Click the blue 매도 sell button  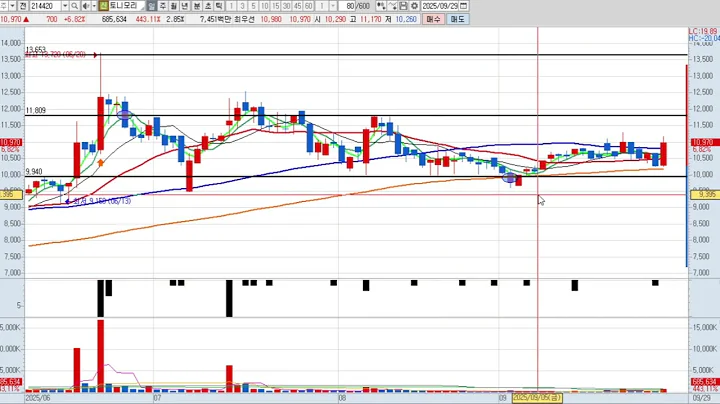[457, 19]
